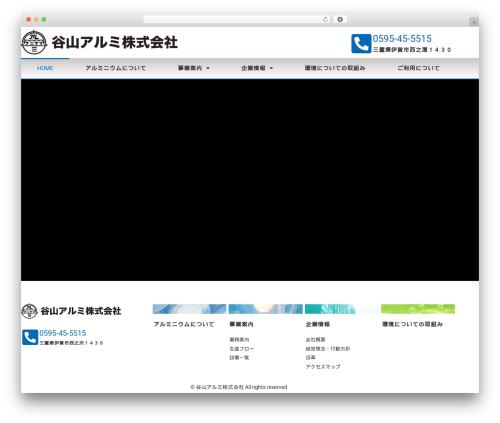Click the light-blue 事業案内 banner thumbnail
This screenshot has width=500, height=423.
pos(266,309)
